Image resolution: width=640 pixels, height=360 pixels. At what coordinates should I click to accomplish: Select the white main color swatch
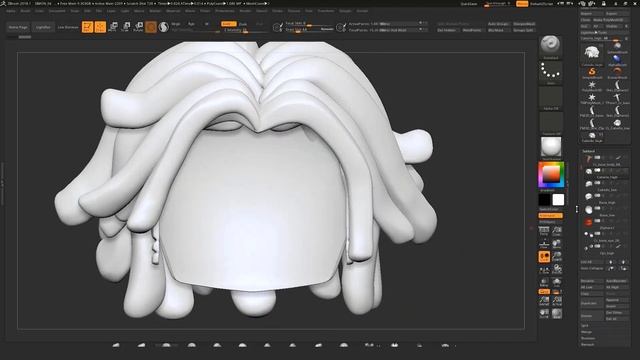(558, 200)
